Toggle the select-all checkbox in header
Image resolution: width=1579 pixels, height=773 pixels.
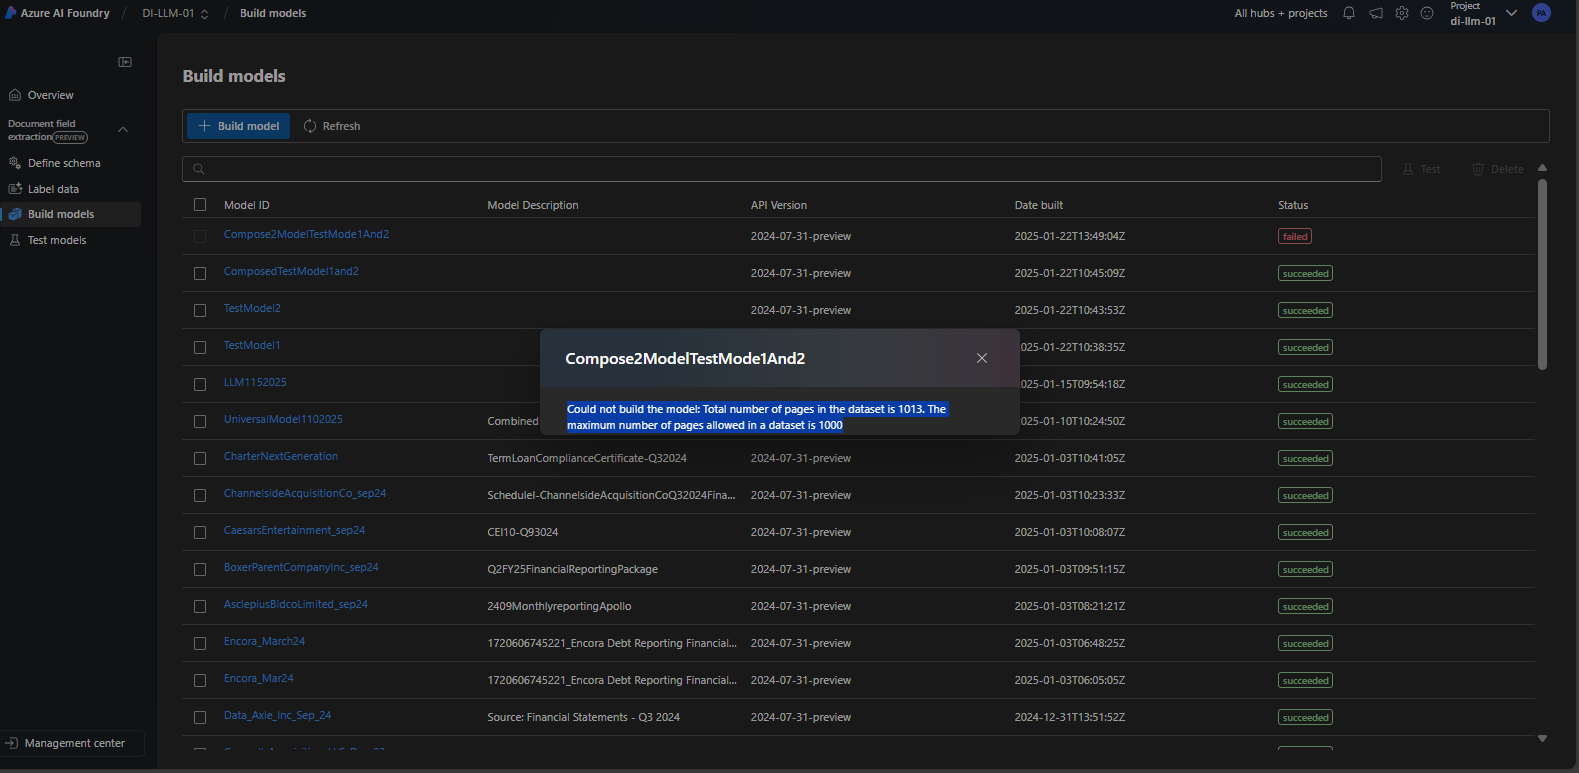point(200,205)
